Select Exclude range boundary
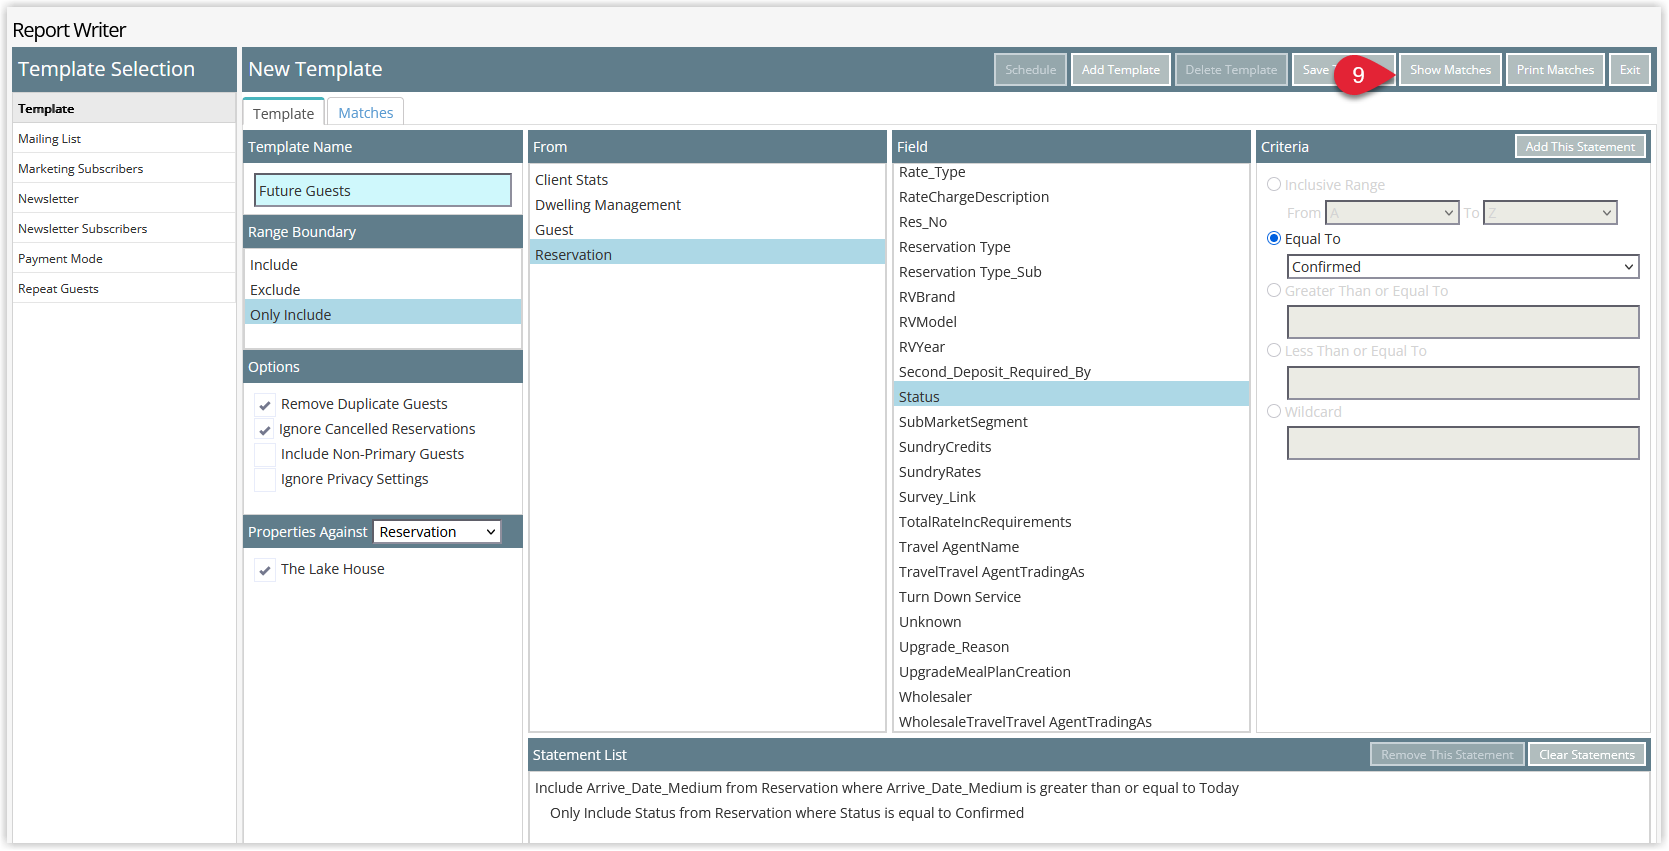Viewport: 1669px width, 851px height. [383, 290]
